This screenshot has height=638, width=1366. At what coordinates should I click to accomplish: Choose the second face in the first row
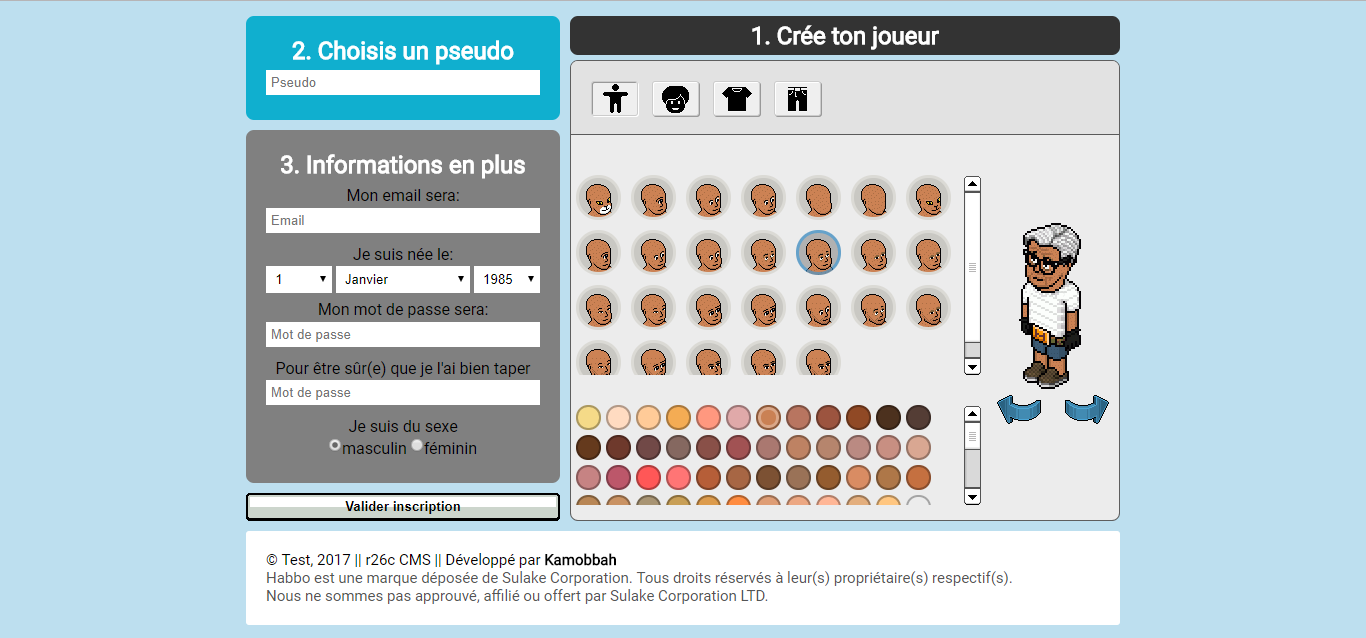(653, 198)
